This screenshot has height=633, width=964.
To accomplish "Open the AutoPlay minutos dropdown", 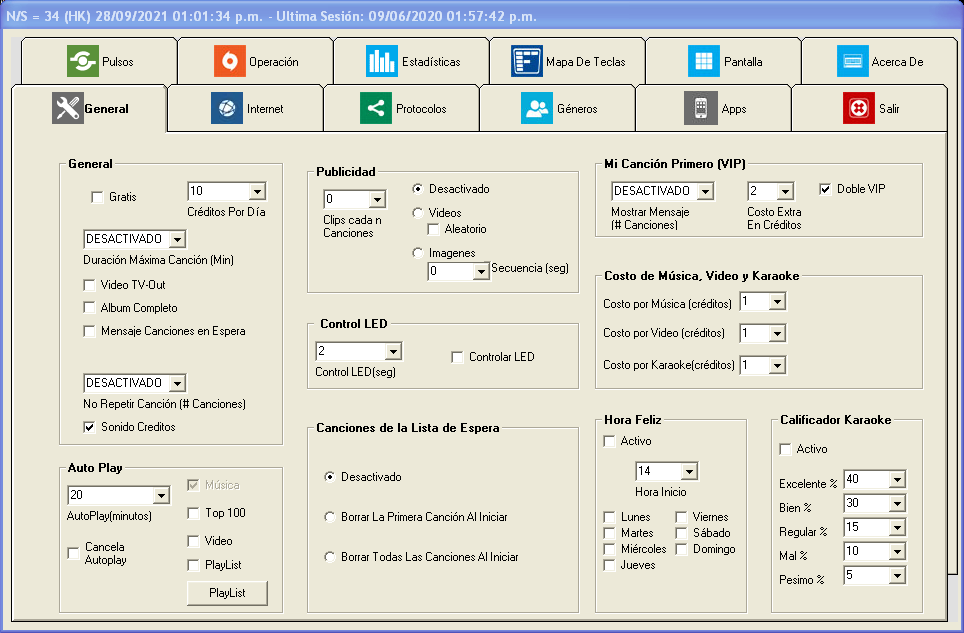I will [161, 495].
